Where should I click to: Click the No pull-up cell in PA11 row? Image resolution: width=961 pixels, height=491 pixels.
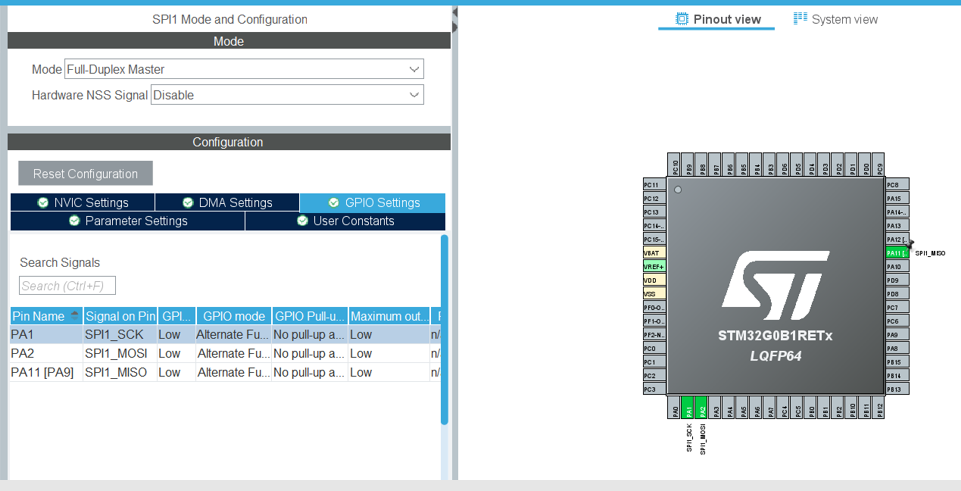(310, 372)
